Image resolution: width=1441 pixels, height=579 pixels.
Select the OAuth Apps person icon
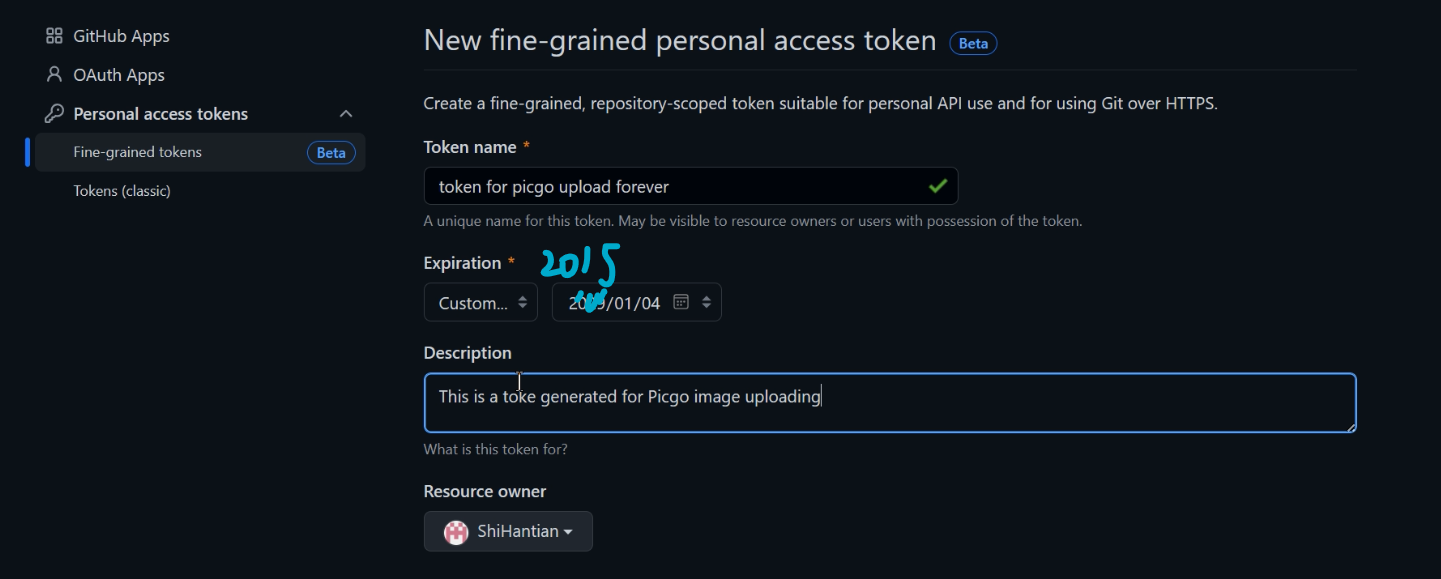[x=54, y=75]
